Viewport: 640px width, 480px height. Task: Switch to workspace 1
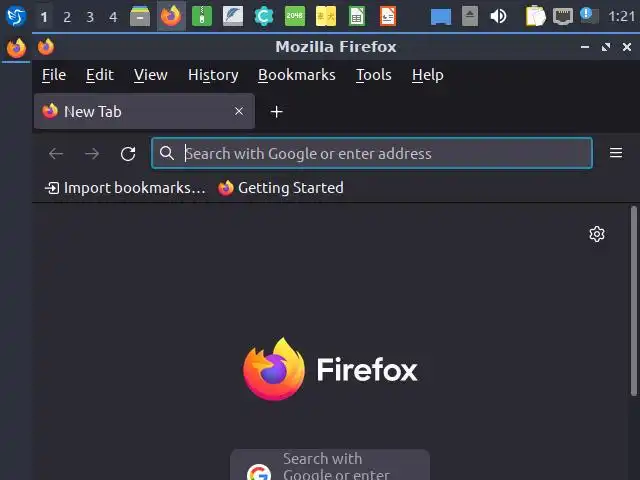pos(44,17)
